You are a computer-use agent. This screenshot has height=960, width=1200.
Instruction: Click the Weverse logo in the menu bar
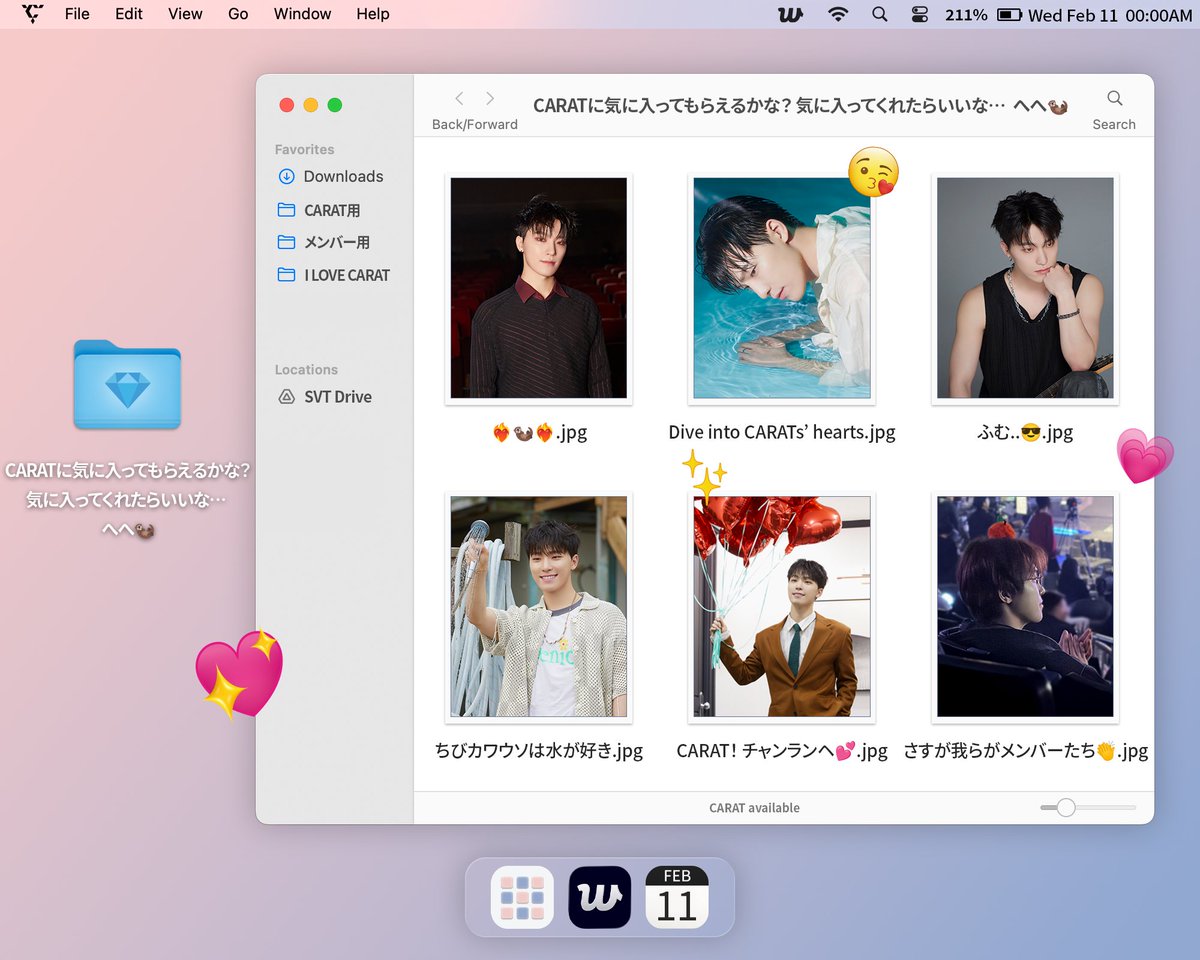click(x=790, y=14)
